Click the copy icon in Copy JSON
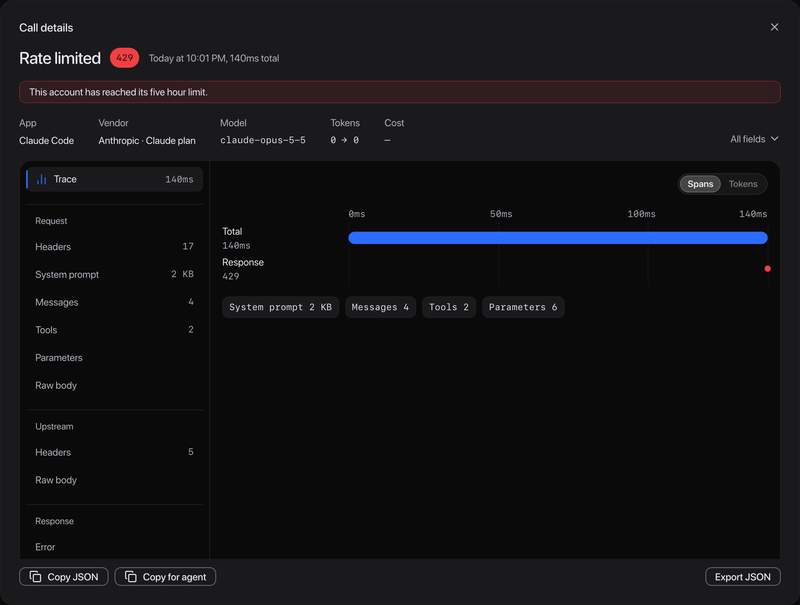Image resolution: width=800 pixels, height=605 pixels. (35, 576)
